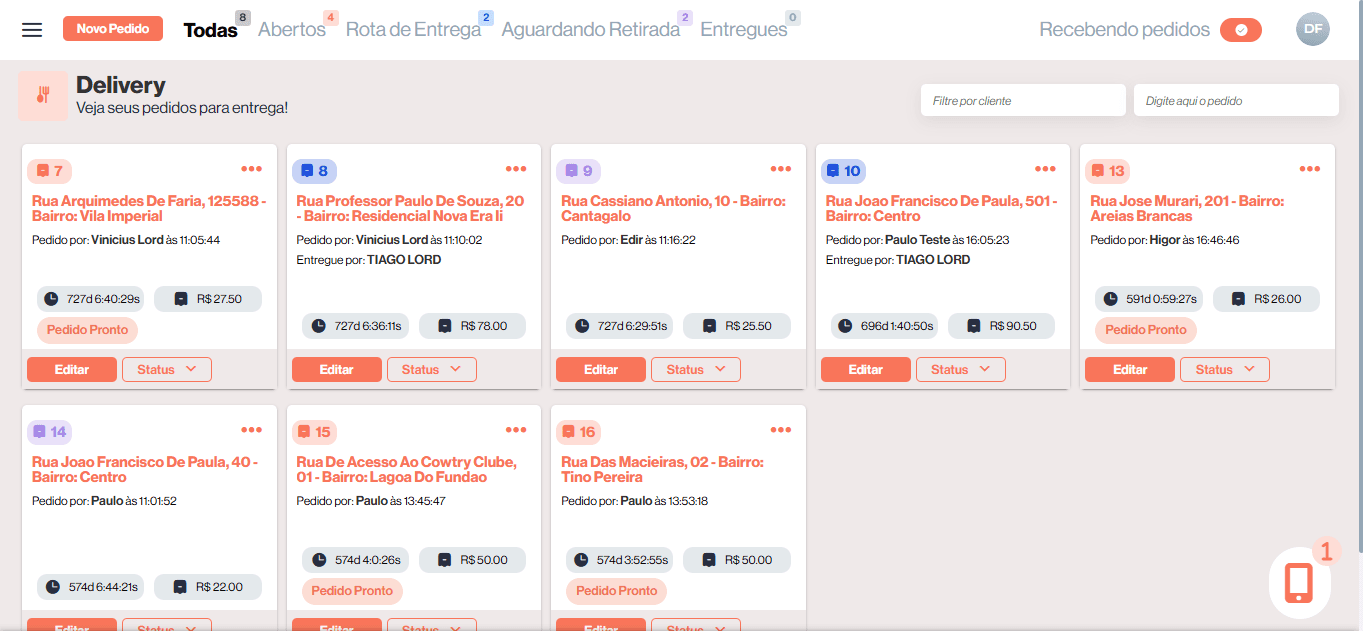Click the order 14 number badge

pyautogui.click(x=50, y=432)
